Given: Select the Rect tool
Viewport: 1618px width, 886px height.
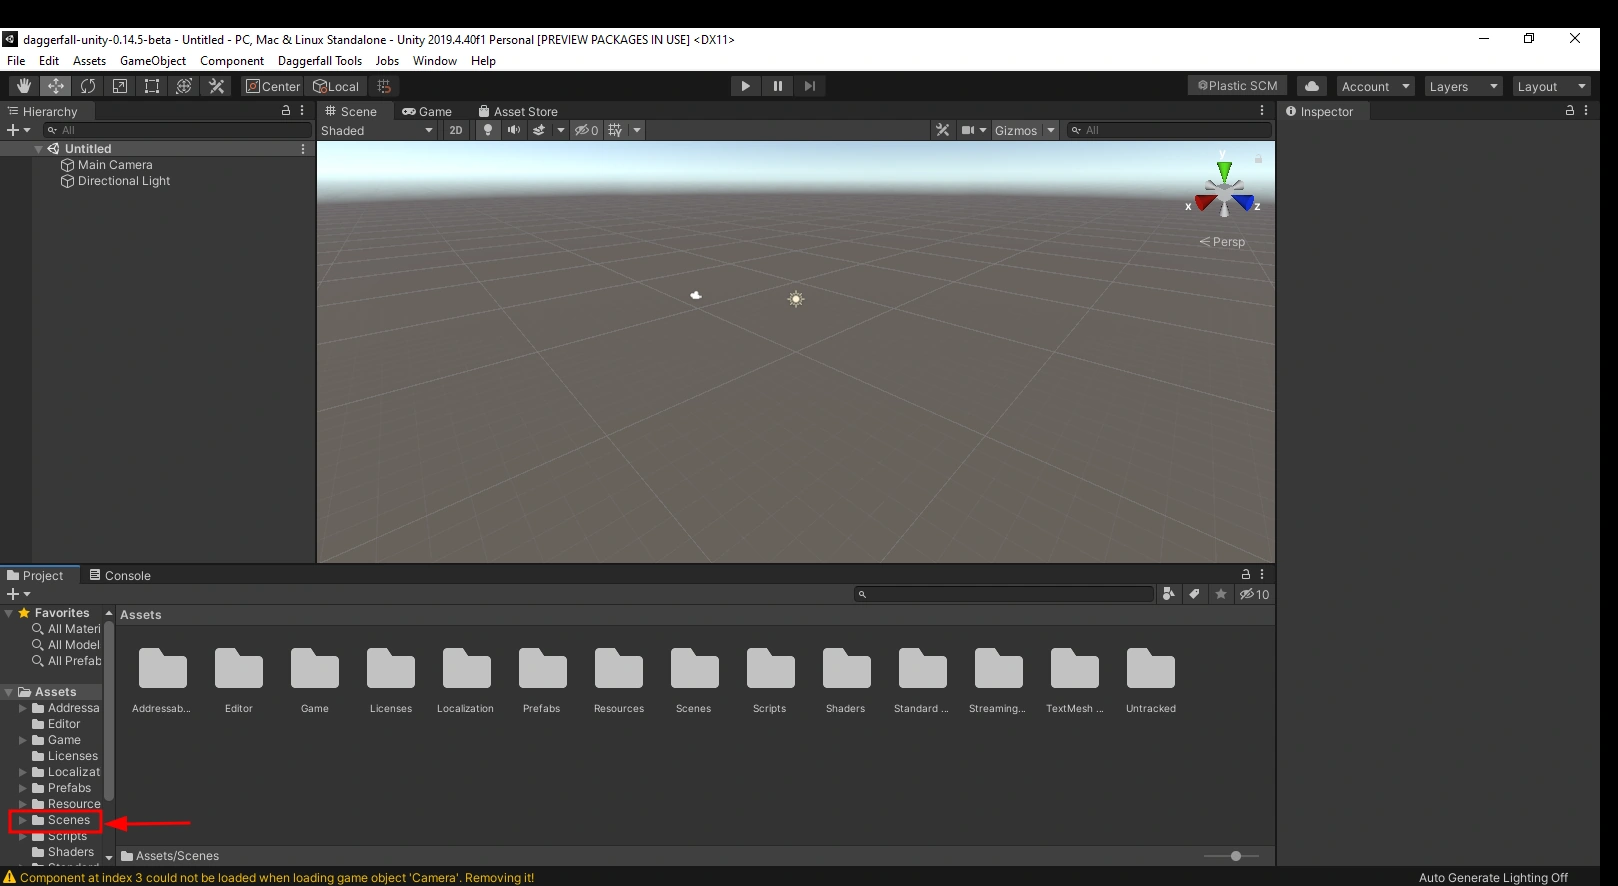Looking at the screenshot, I should (x=152, y=86).
